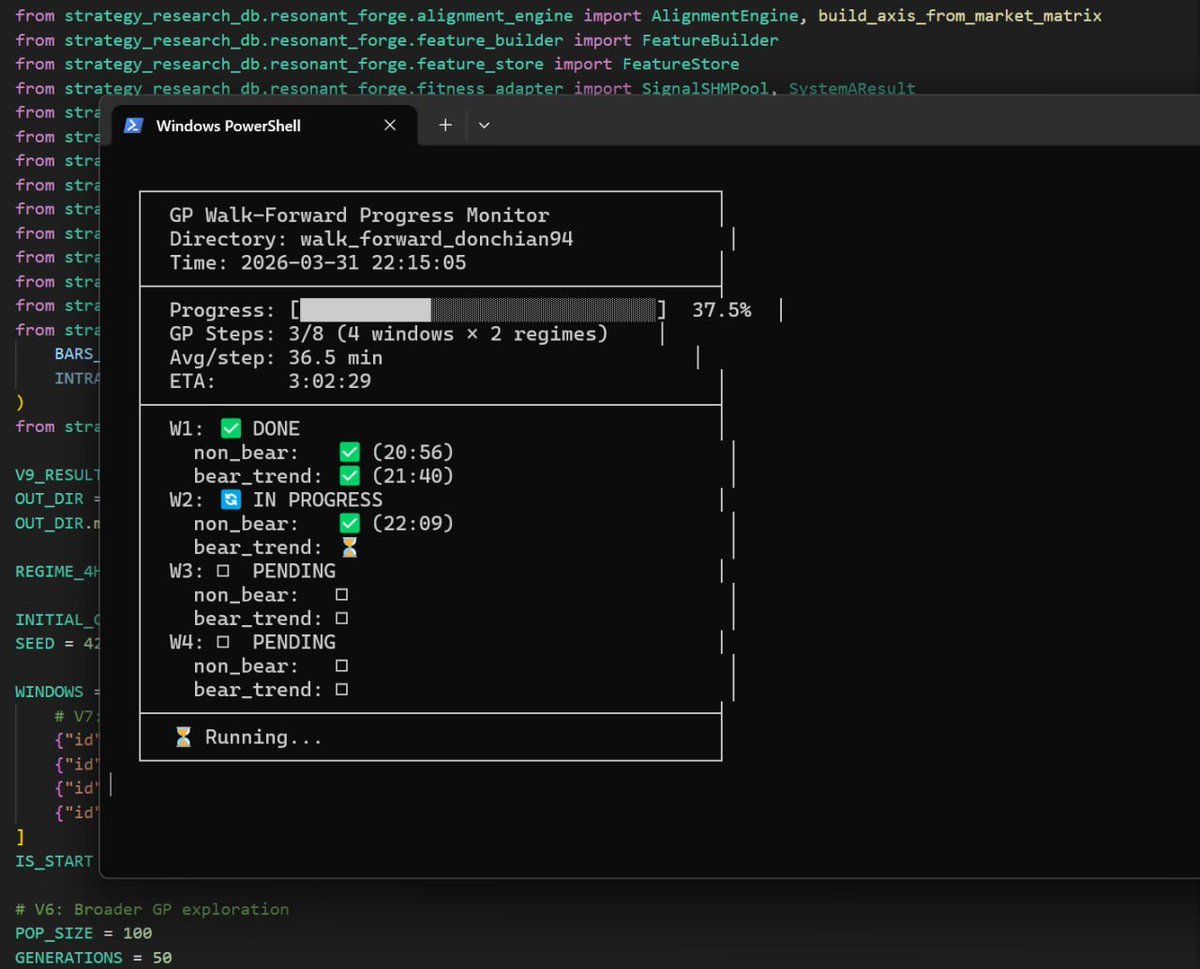
Task: Click '# V6: Broader GP exploration' comment
Action: click(x=152, y=909)
